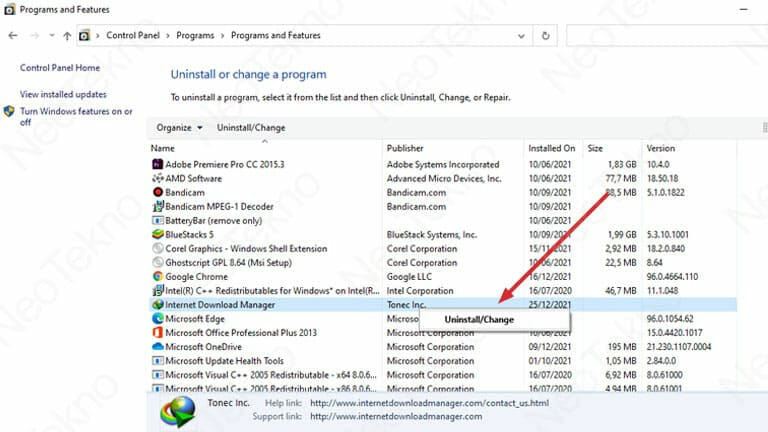The width and height of the screenshot is (768, 432).
Task: Select the Google Chrome icon in list
Action: click(x=157, y=276)
